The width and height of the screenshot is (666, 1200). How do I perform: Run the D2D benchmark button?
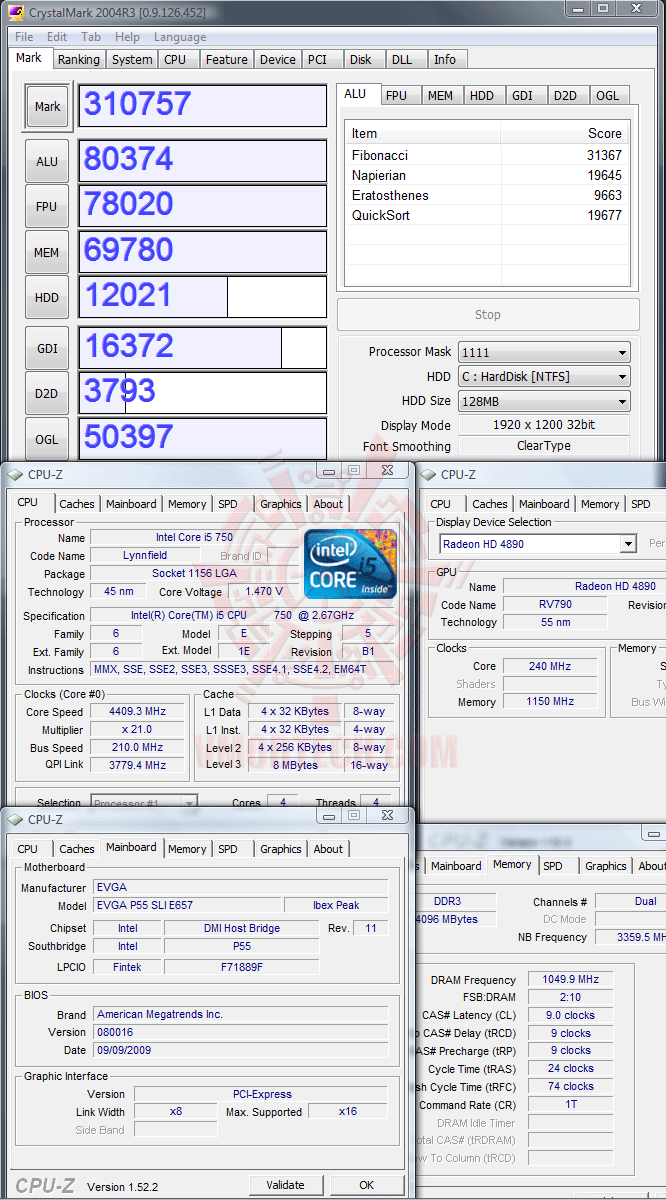coord(47,394)
